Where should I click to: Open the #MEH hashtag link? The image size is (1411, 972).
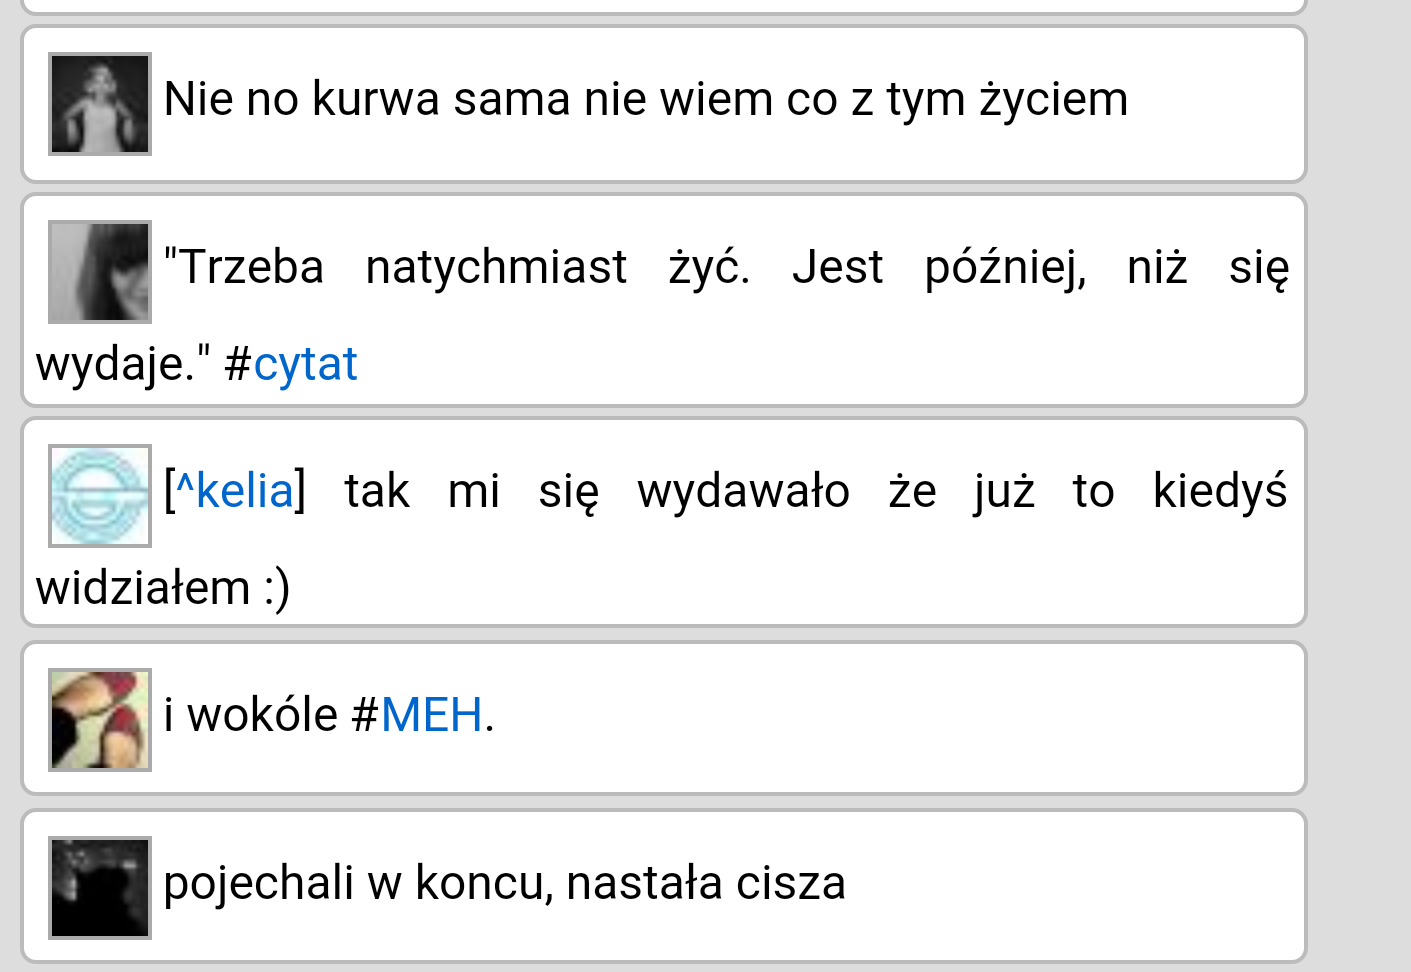point(431,715)
